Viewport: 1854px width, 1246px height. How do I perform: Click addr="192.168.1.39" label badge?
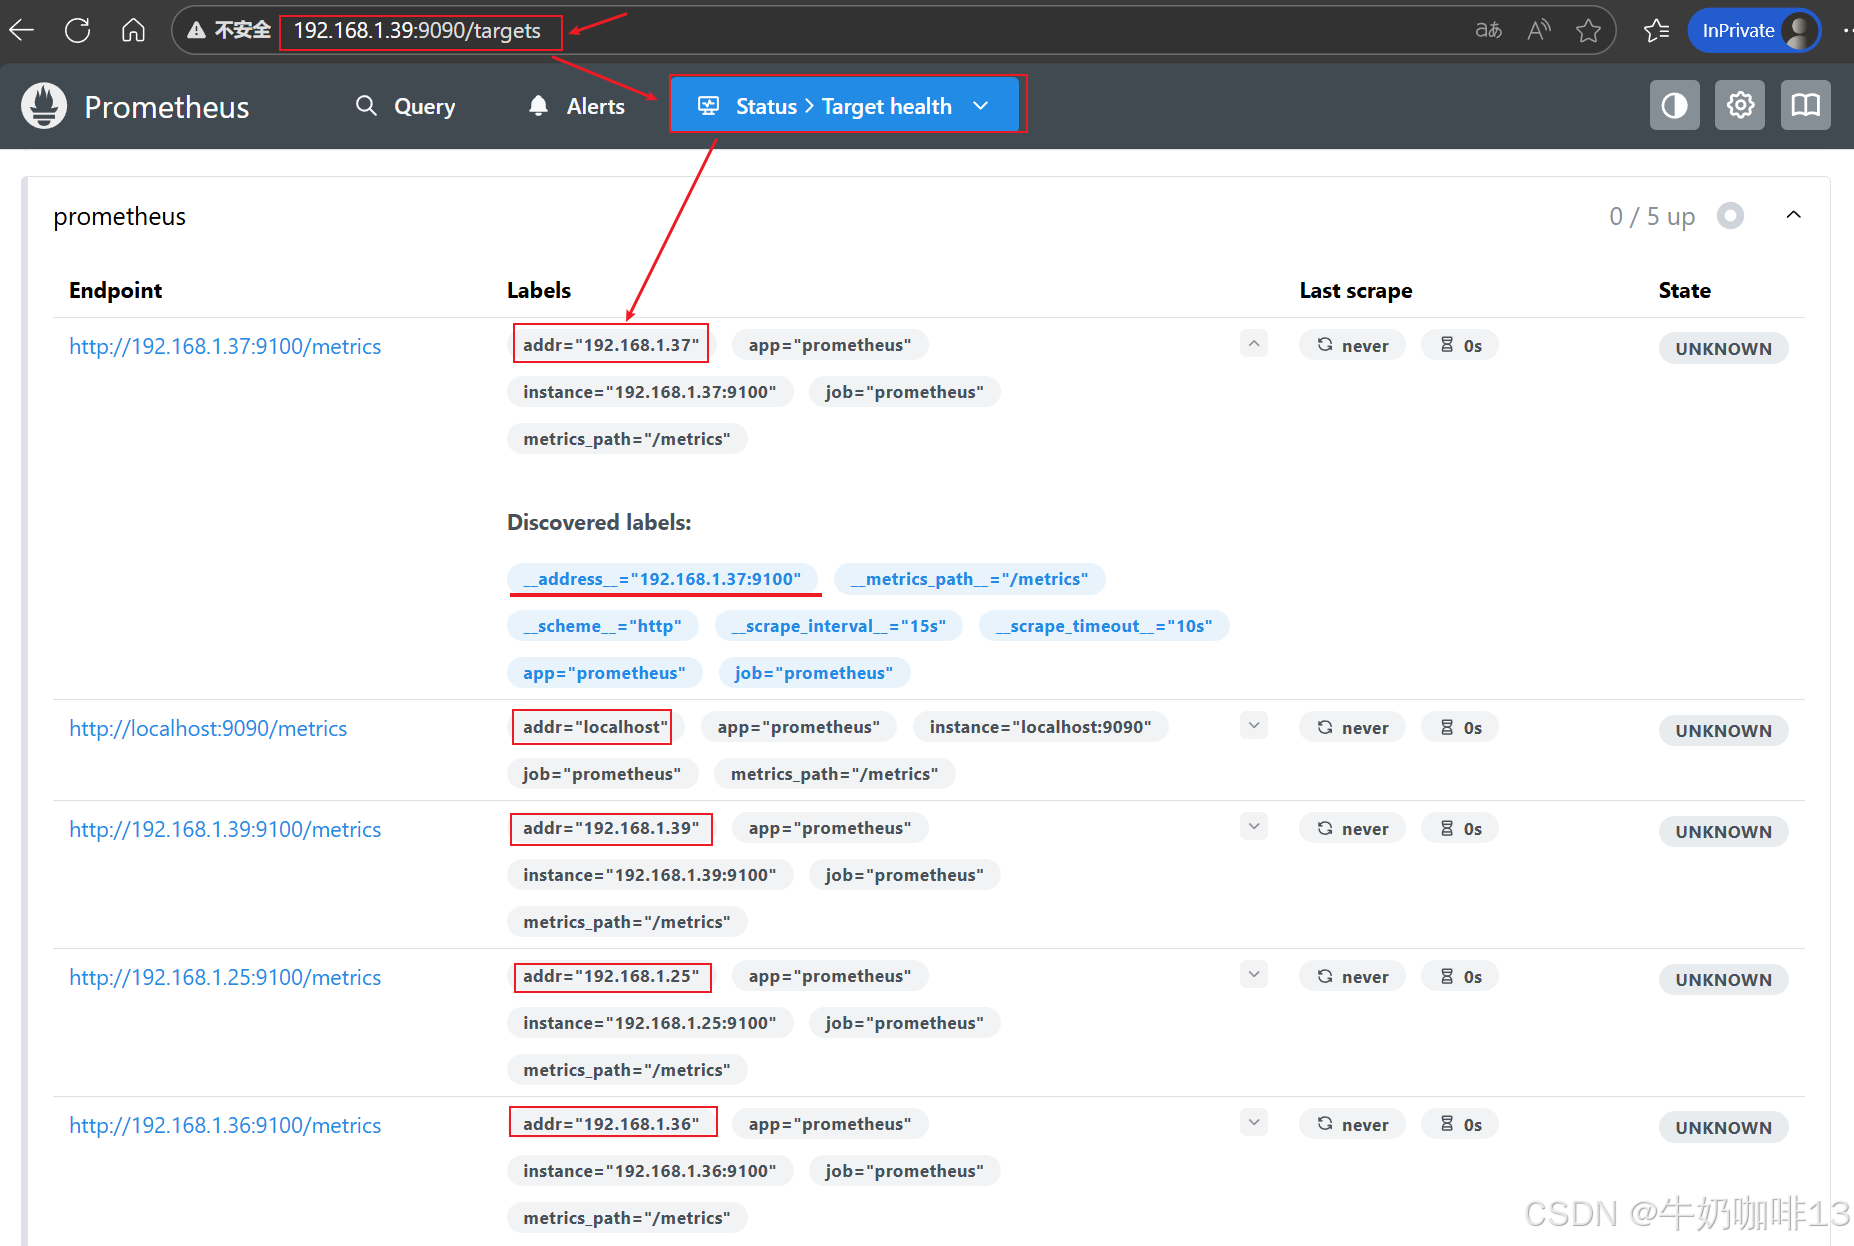pos(611,828)
